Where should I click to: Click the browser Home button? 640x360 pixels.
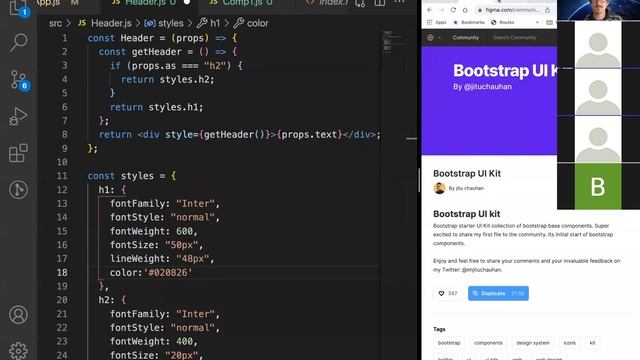(x=465, y=10)
